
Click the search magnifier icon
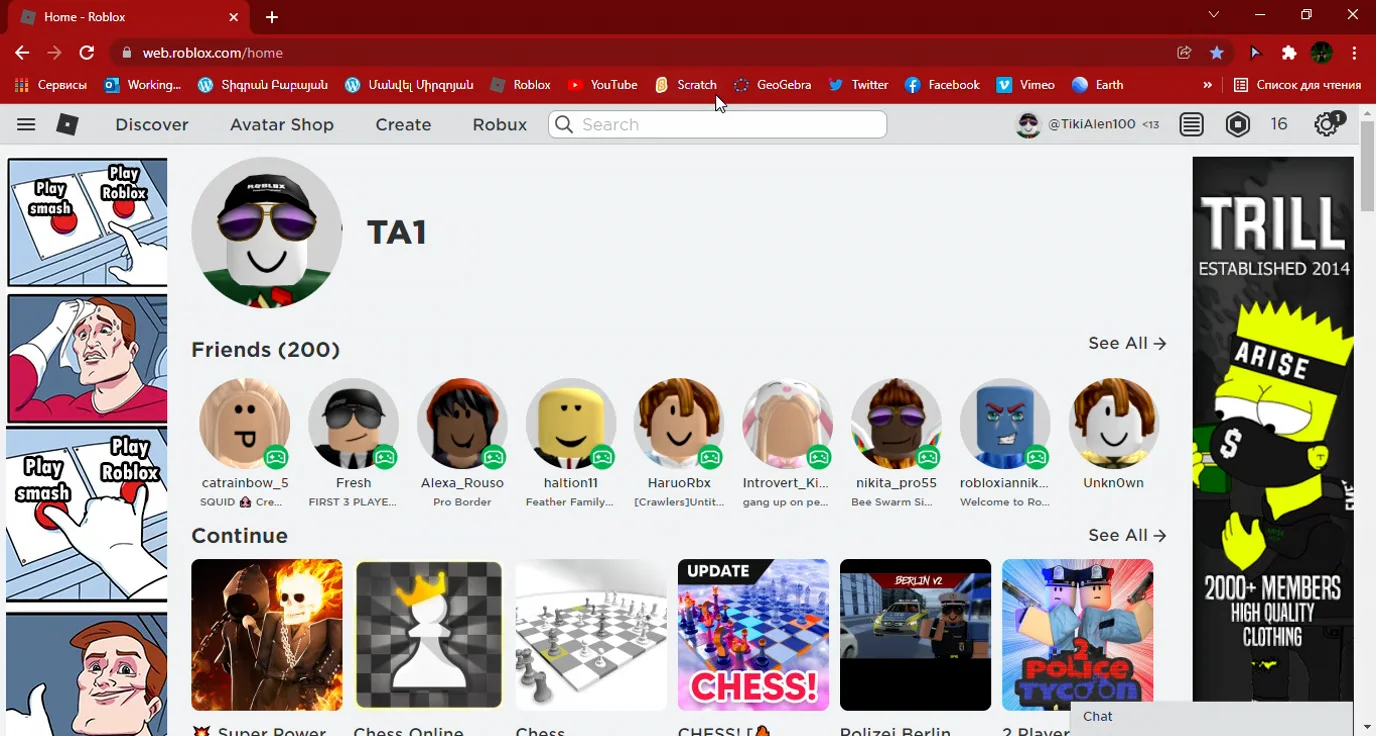(564, 124)
